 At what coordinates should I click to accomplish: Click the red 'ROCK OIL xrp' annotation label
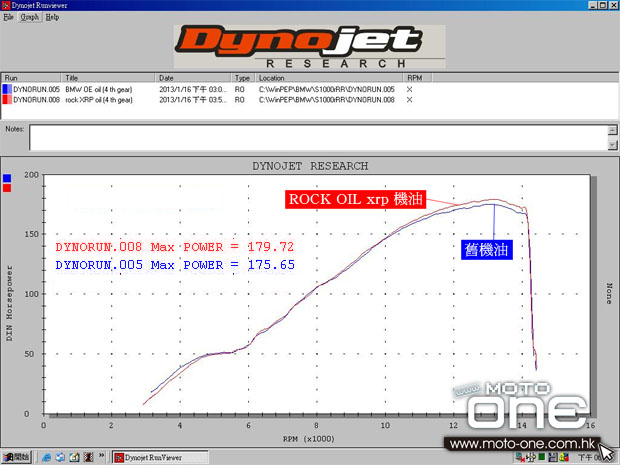355,199
